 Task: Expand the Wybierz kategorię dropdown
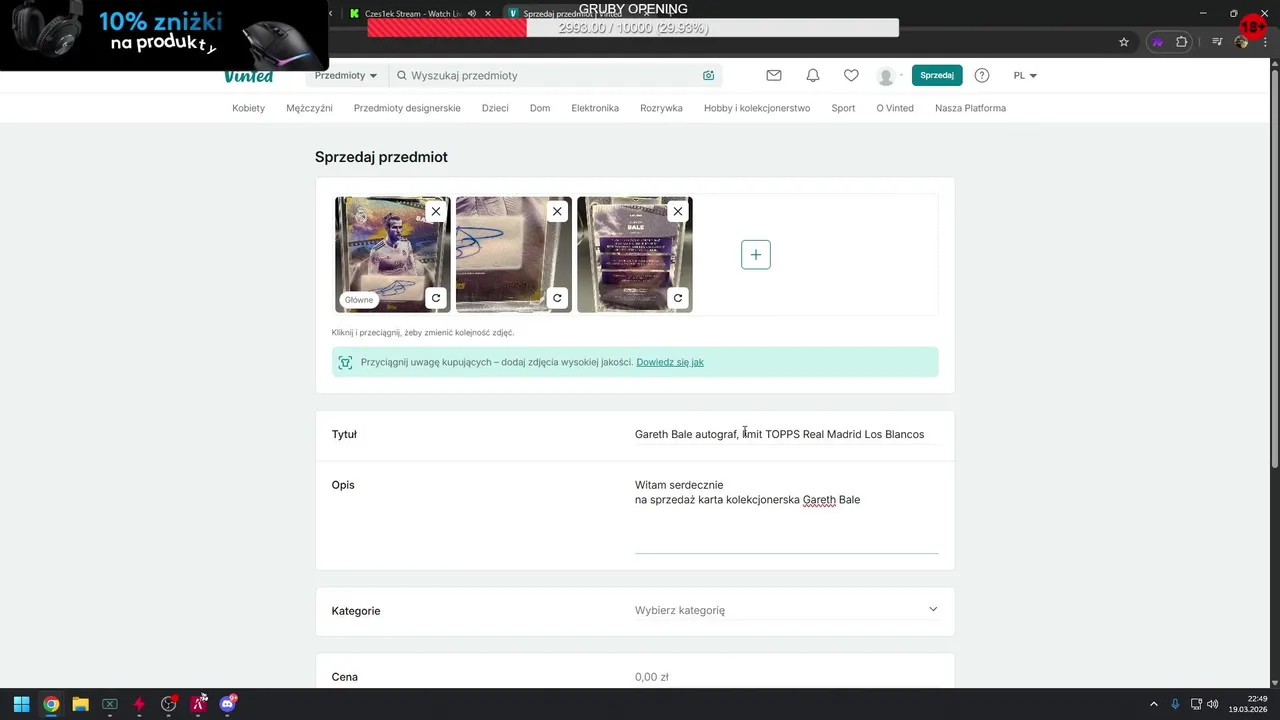coord(786,610)
